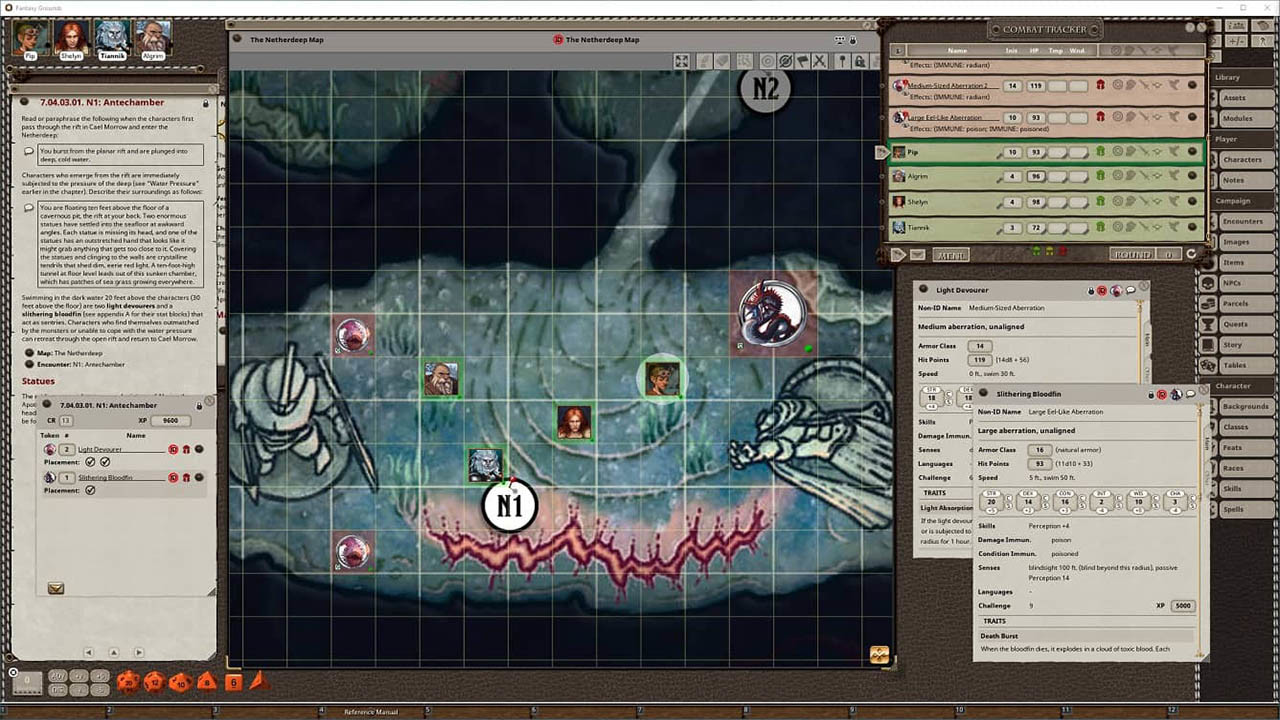Click the next-page arrow below the story panel
This screenshot has width=1280, height=720.
pyautogui.click(x=138, y=652)
